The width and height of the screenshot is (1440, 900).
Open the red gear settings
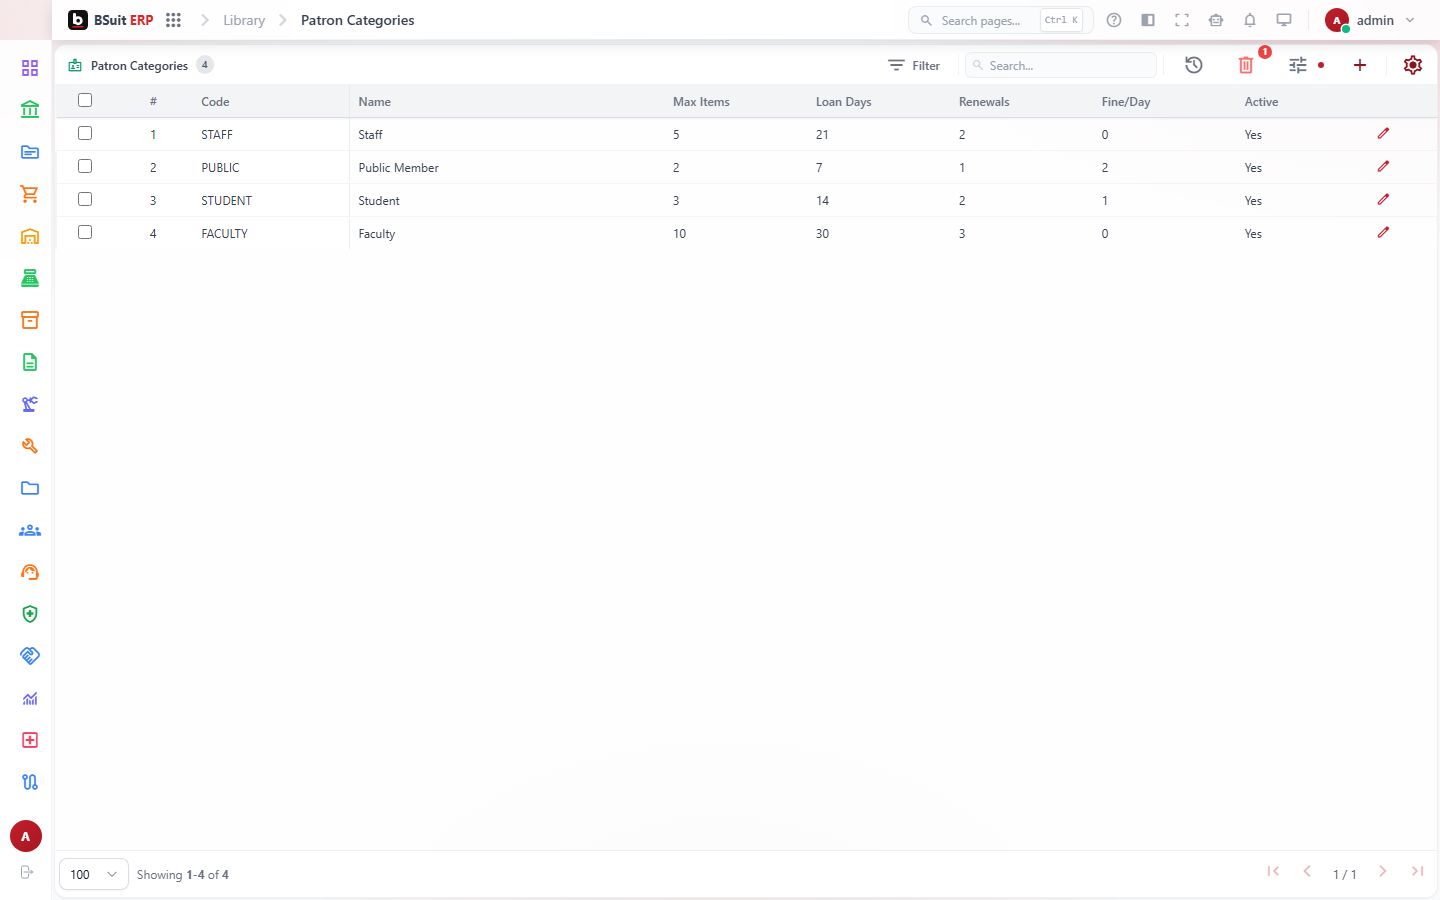1413,65
